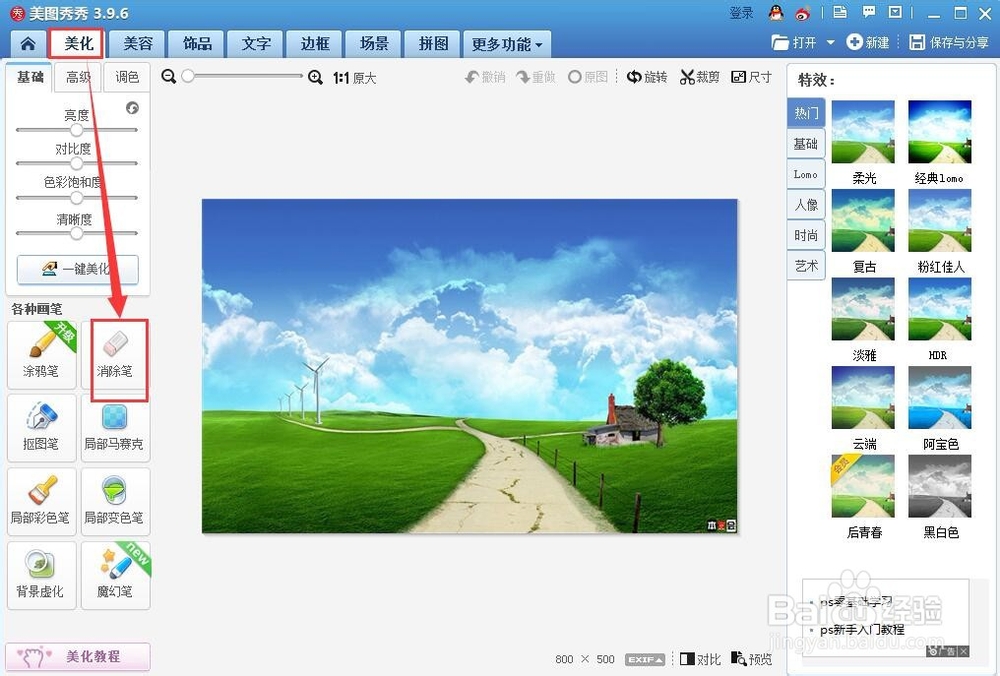Screen dimensions: 1000x676
Task: Select the 局部马赛克 mosaic tool
Action: [x=115, y=428]
